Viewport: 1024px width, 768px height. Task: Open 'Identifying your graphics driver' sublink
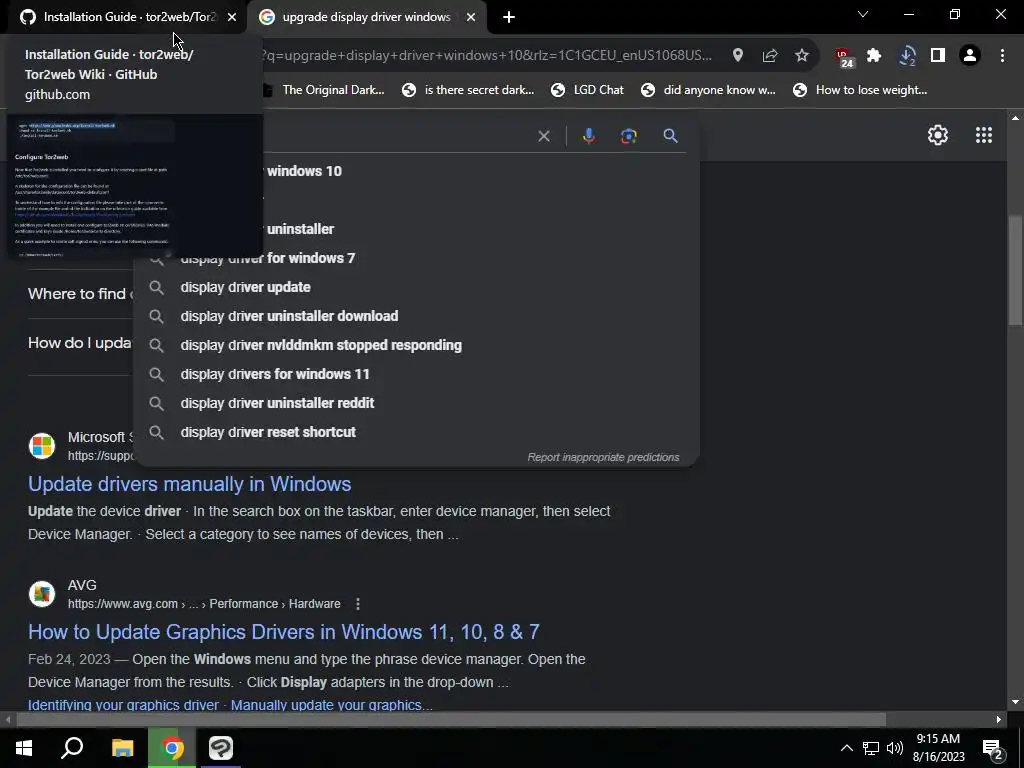(x=123, y=705)
